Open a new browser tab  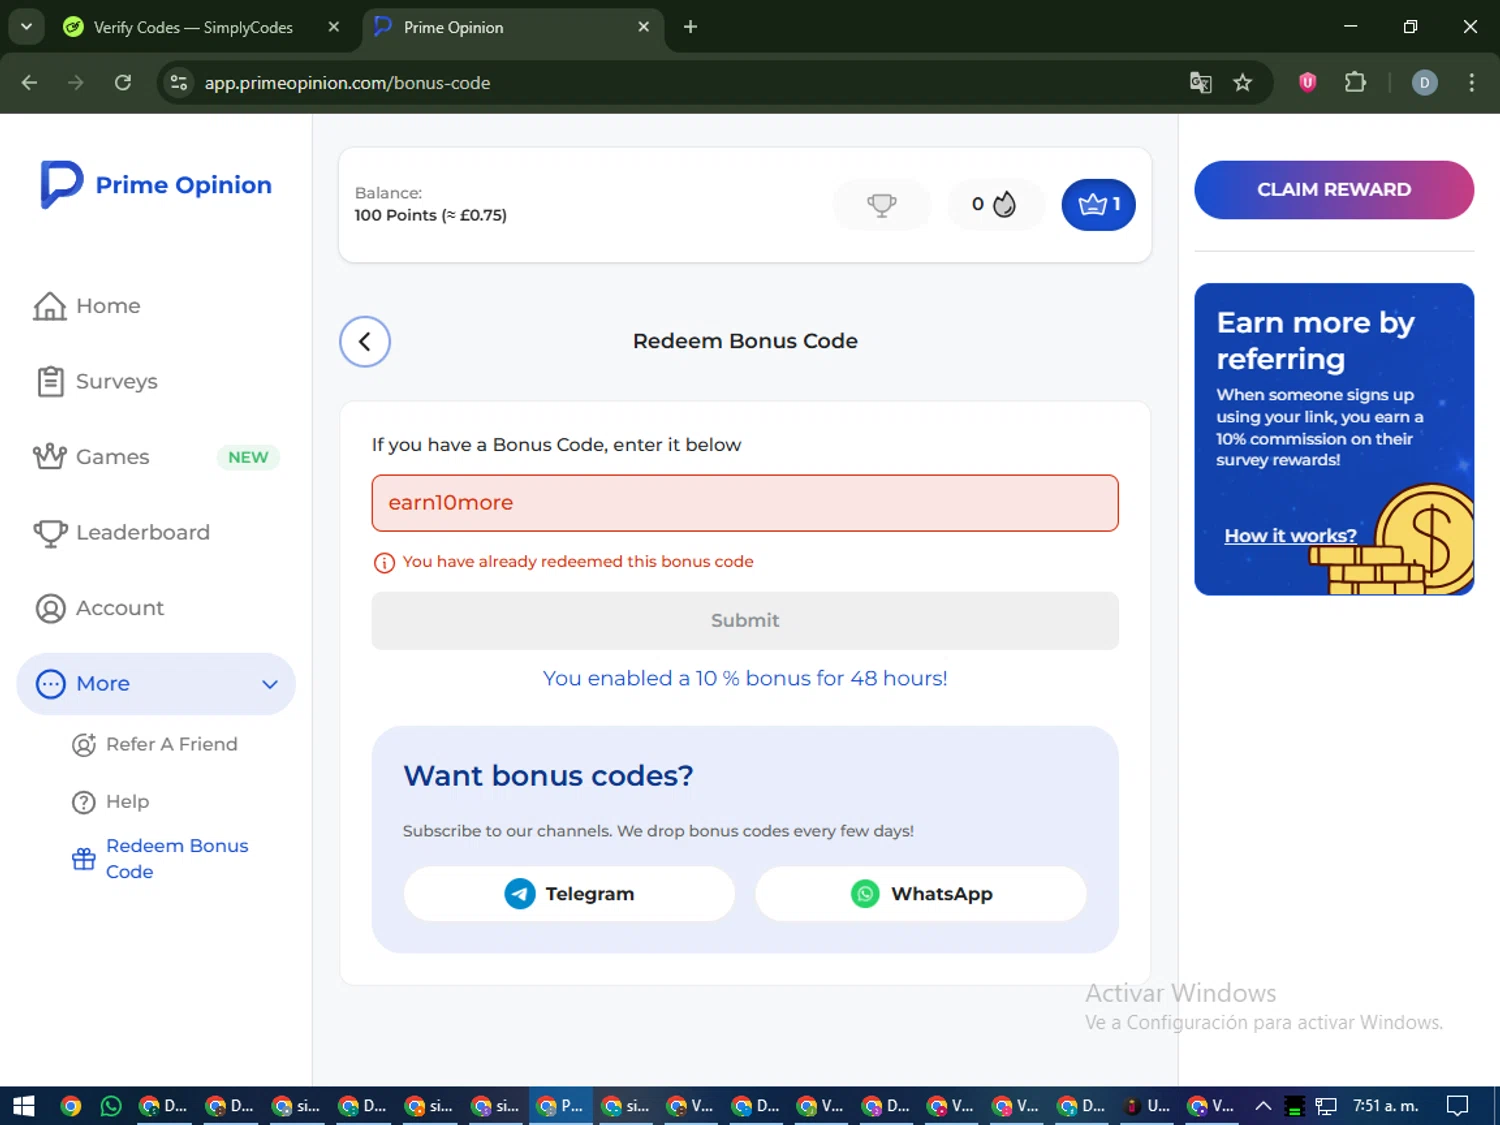click(x=690, y=27)
